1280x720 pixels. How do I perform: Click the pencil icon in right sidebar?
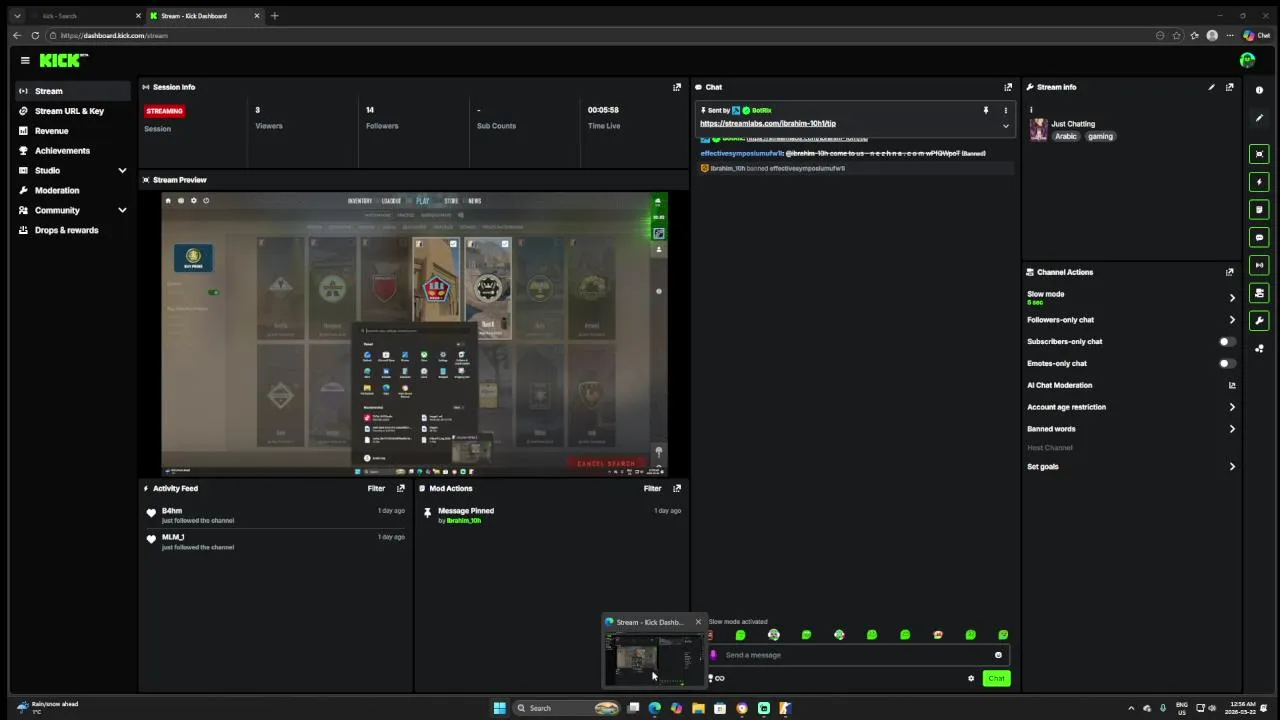tap(1259, 118)
